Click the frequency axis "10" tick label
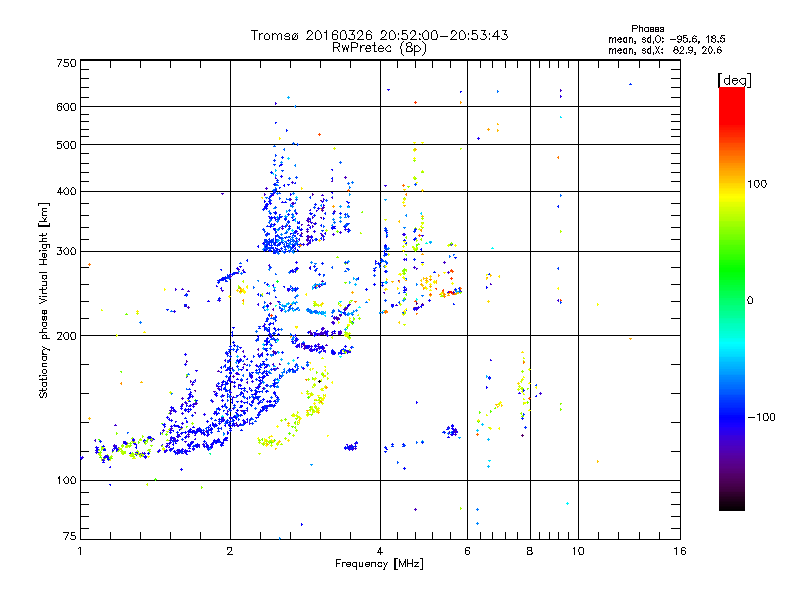This screenshot has width=800, height=600. (x=578, y=551)
